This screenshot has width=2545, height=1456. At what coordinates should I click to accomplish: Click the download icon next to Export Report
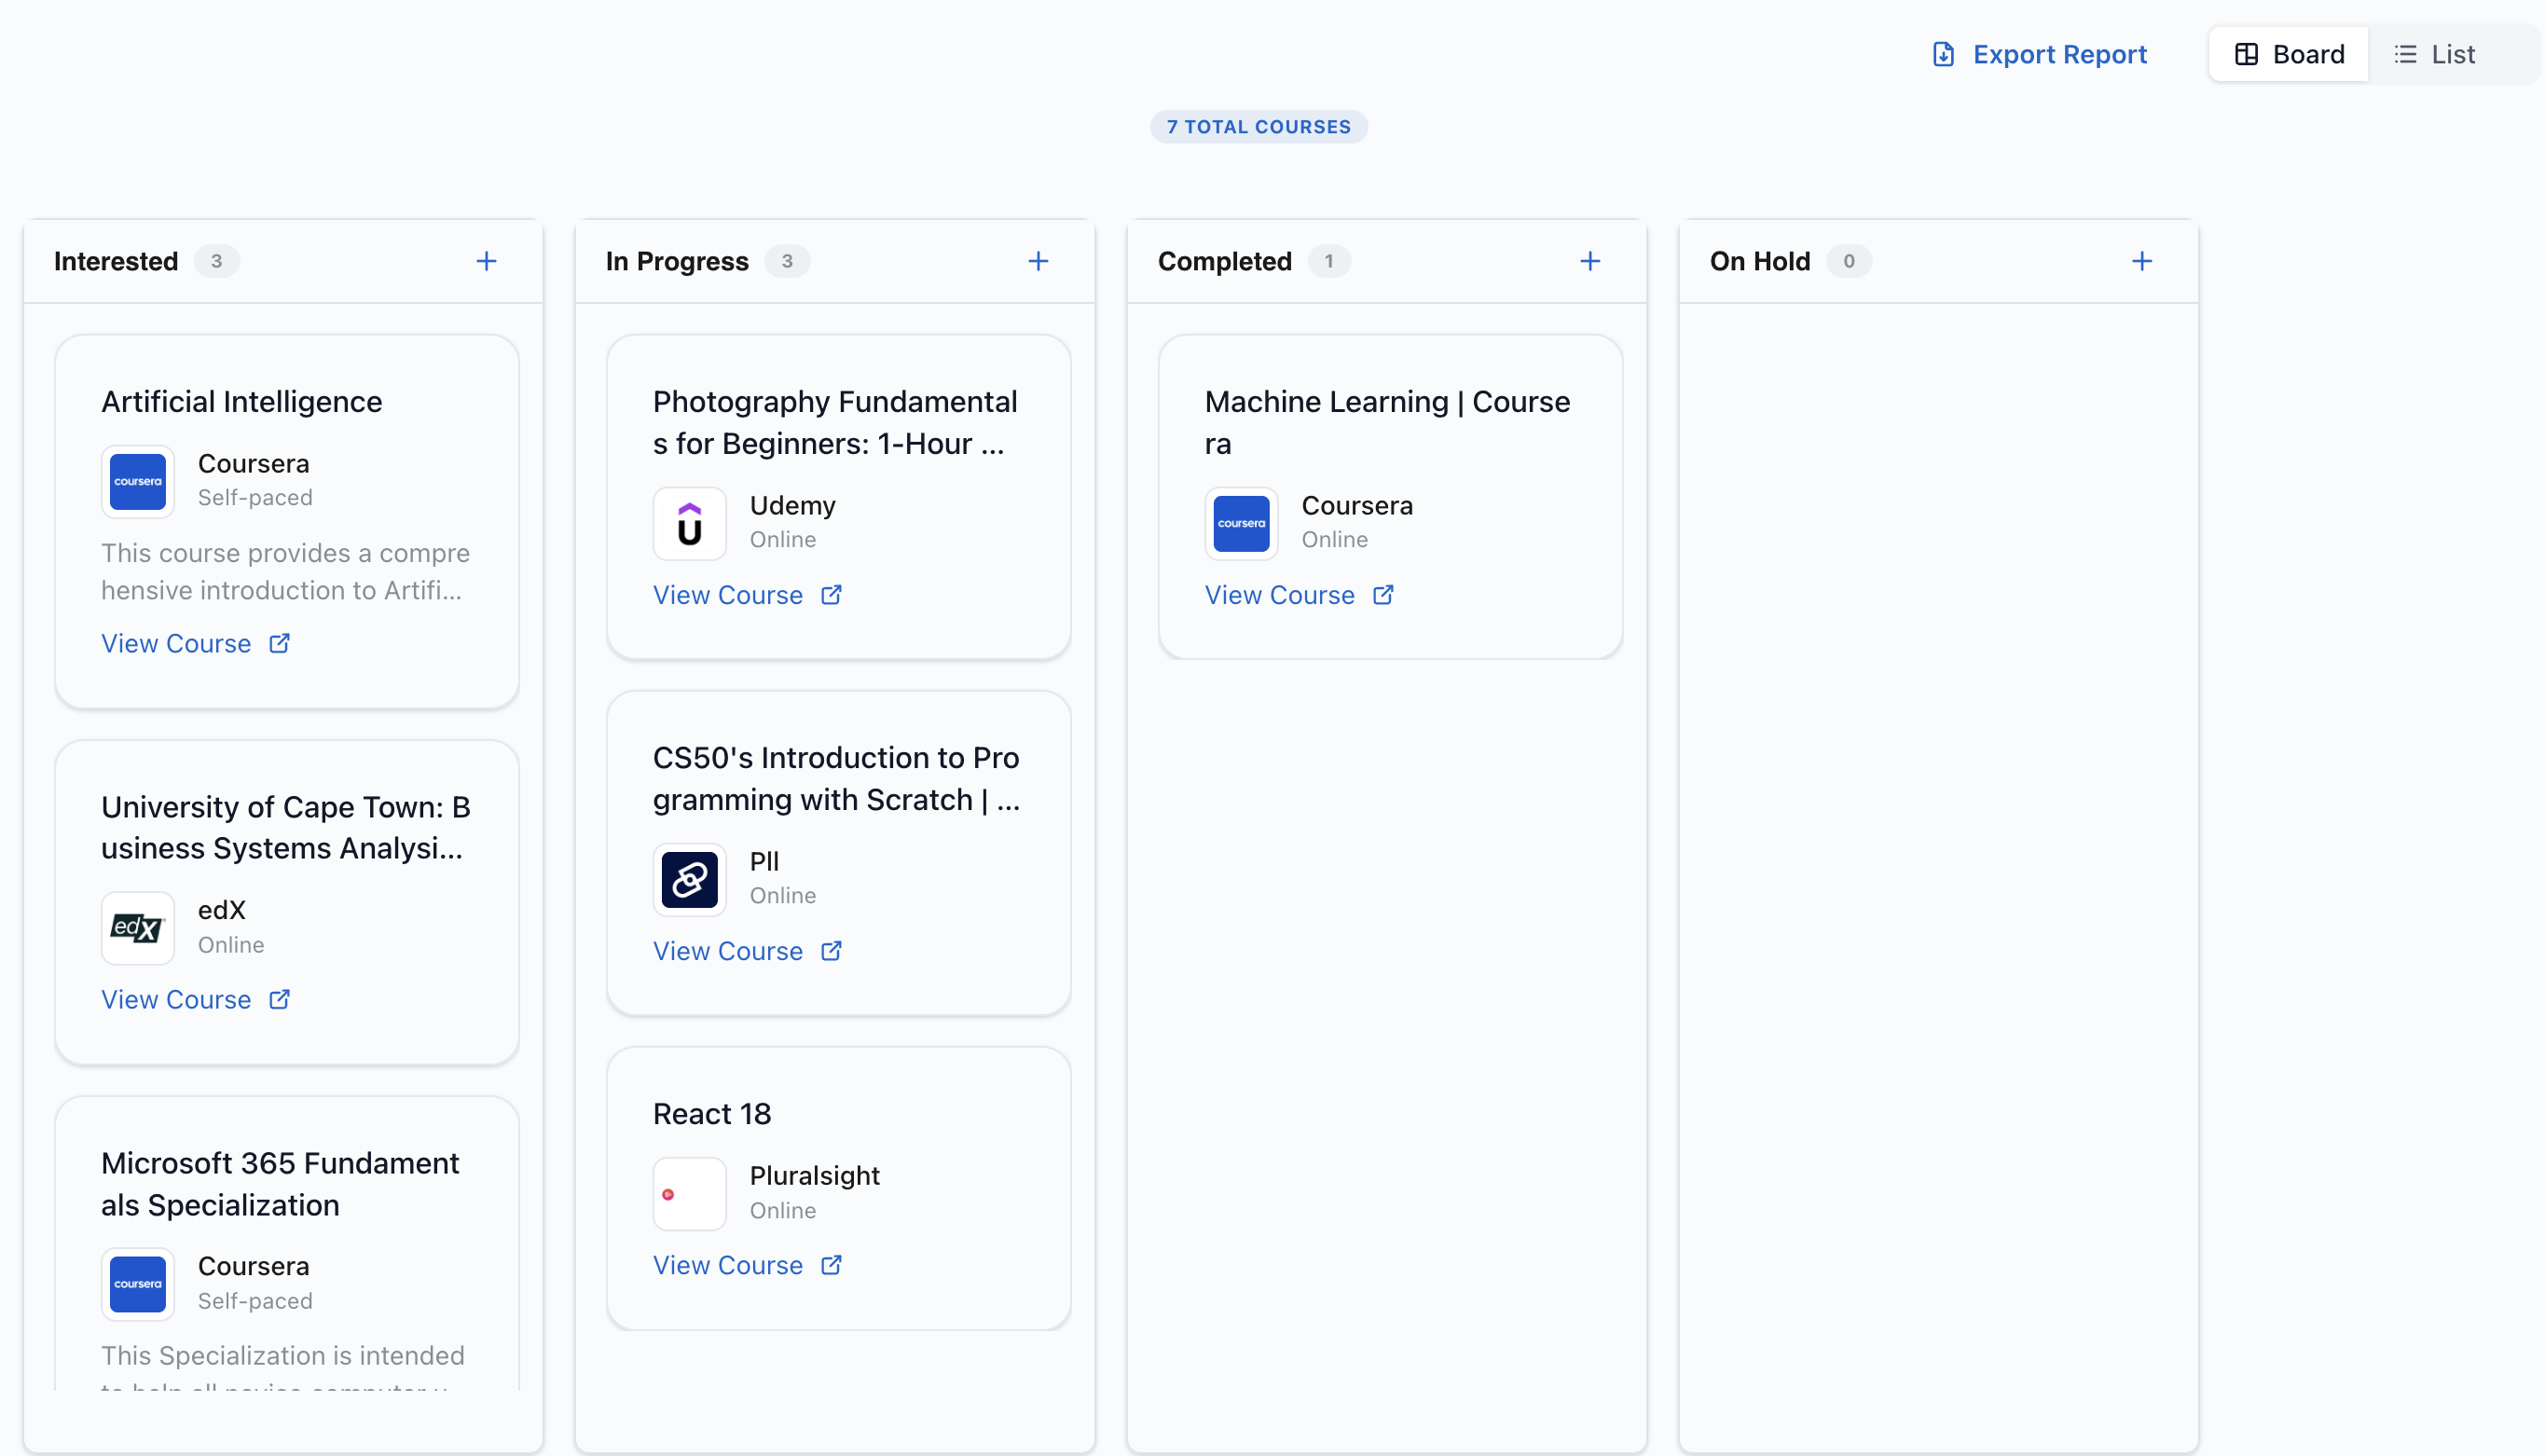point(1942,54)
